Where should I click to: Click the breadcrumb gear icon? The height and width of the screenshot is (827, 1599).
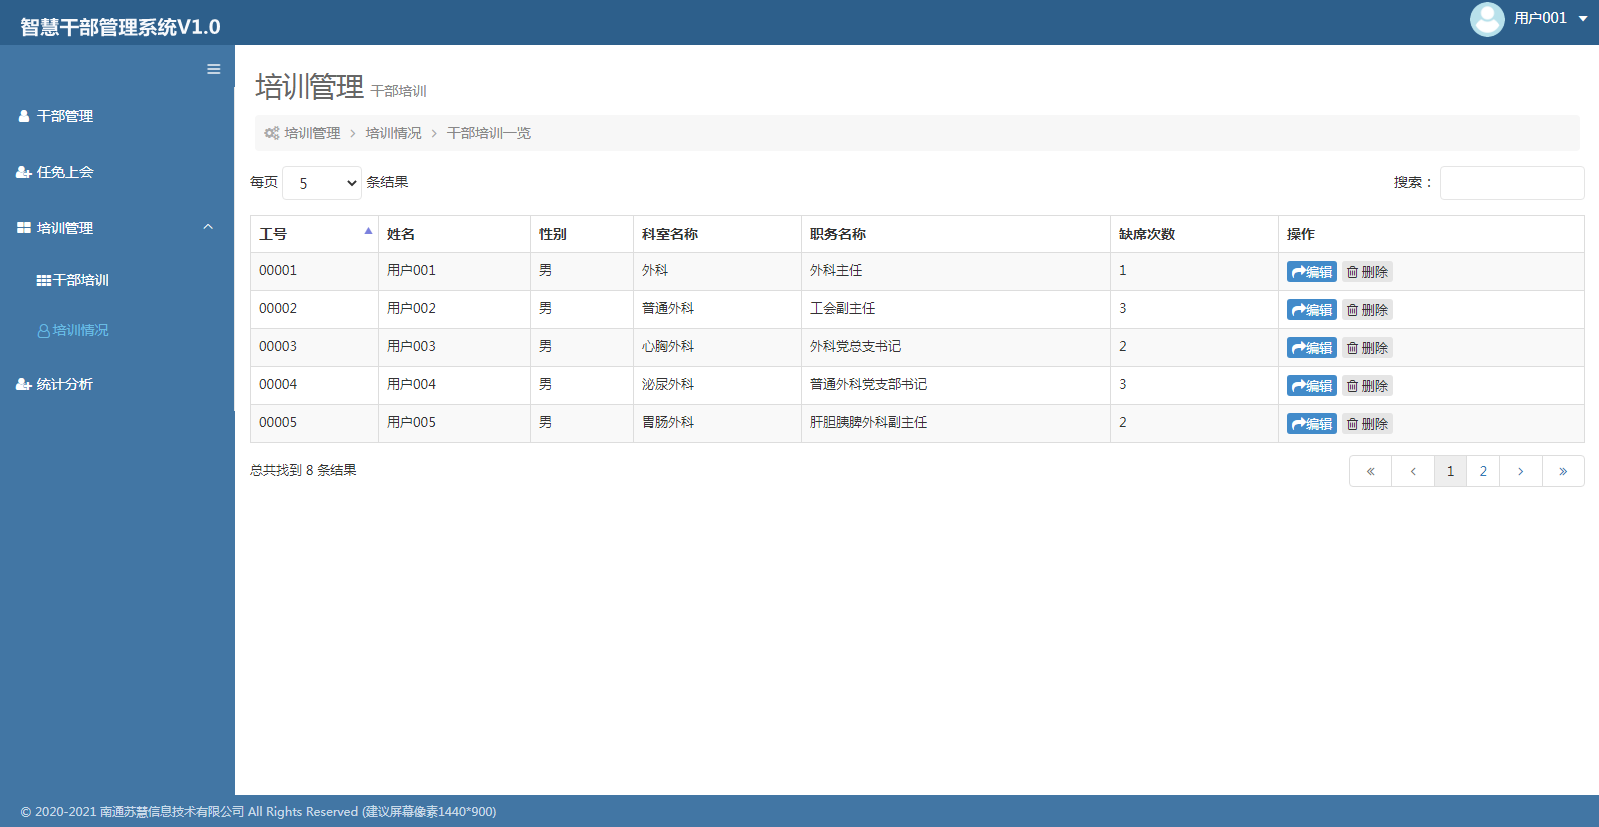[x=271, y=133]
